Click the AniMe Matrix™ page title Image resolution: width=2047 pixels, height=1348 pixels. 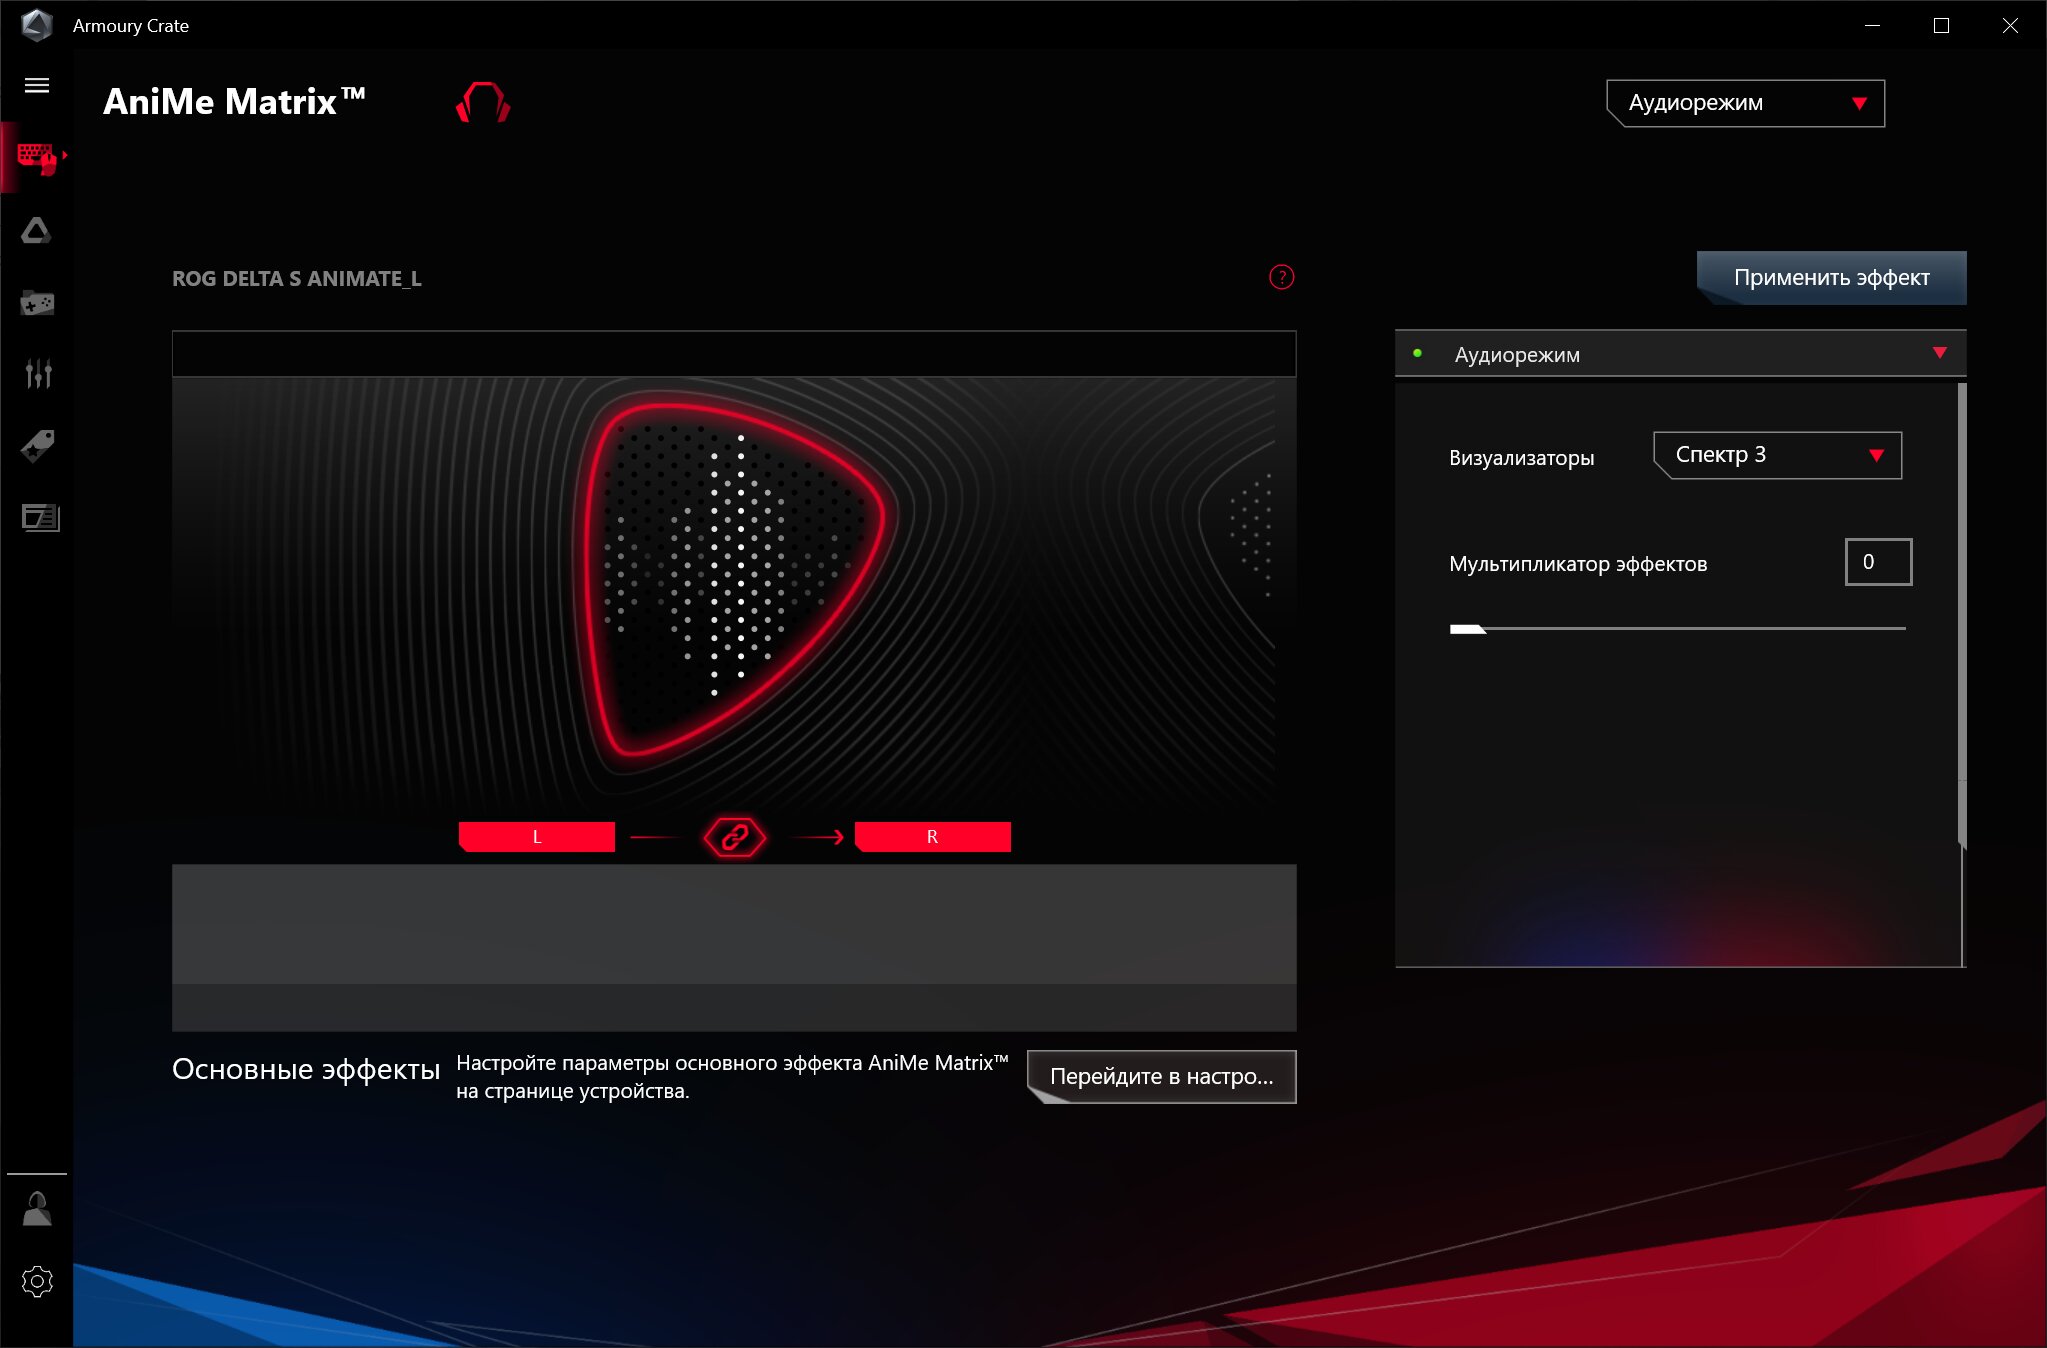tap(234, 102)
